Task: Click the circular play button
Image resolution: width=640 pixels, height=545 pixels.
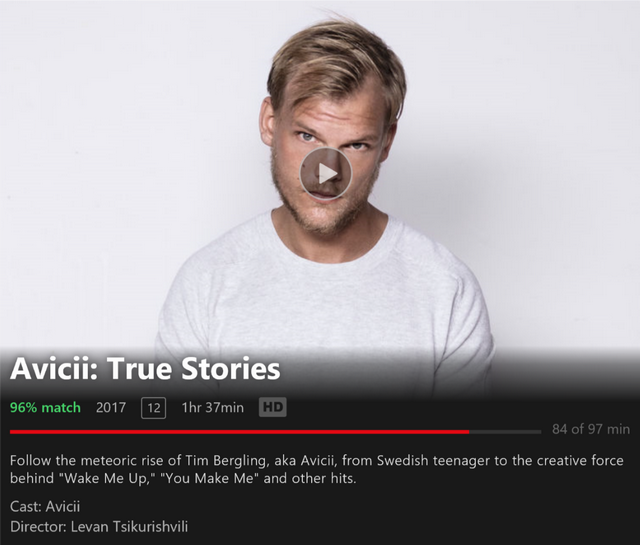Action: [x=325, y=174]
